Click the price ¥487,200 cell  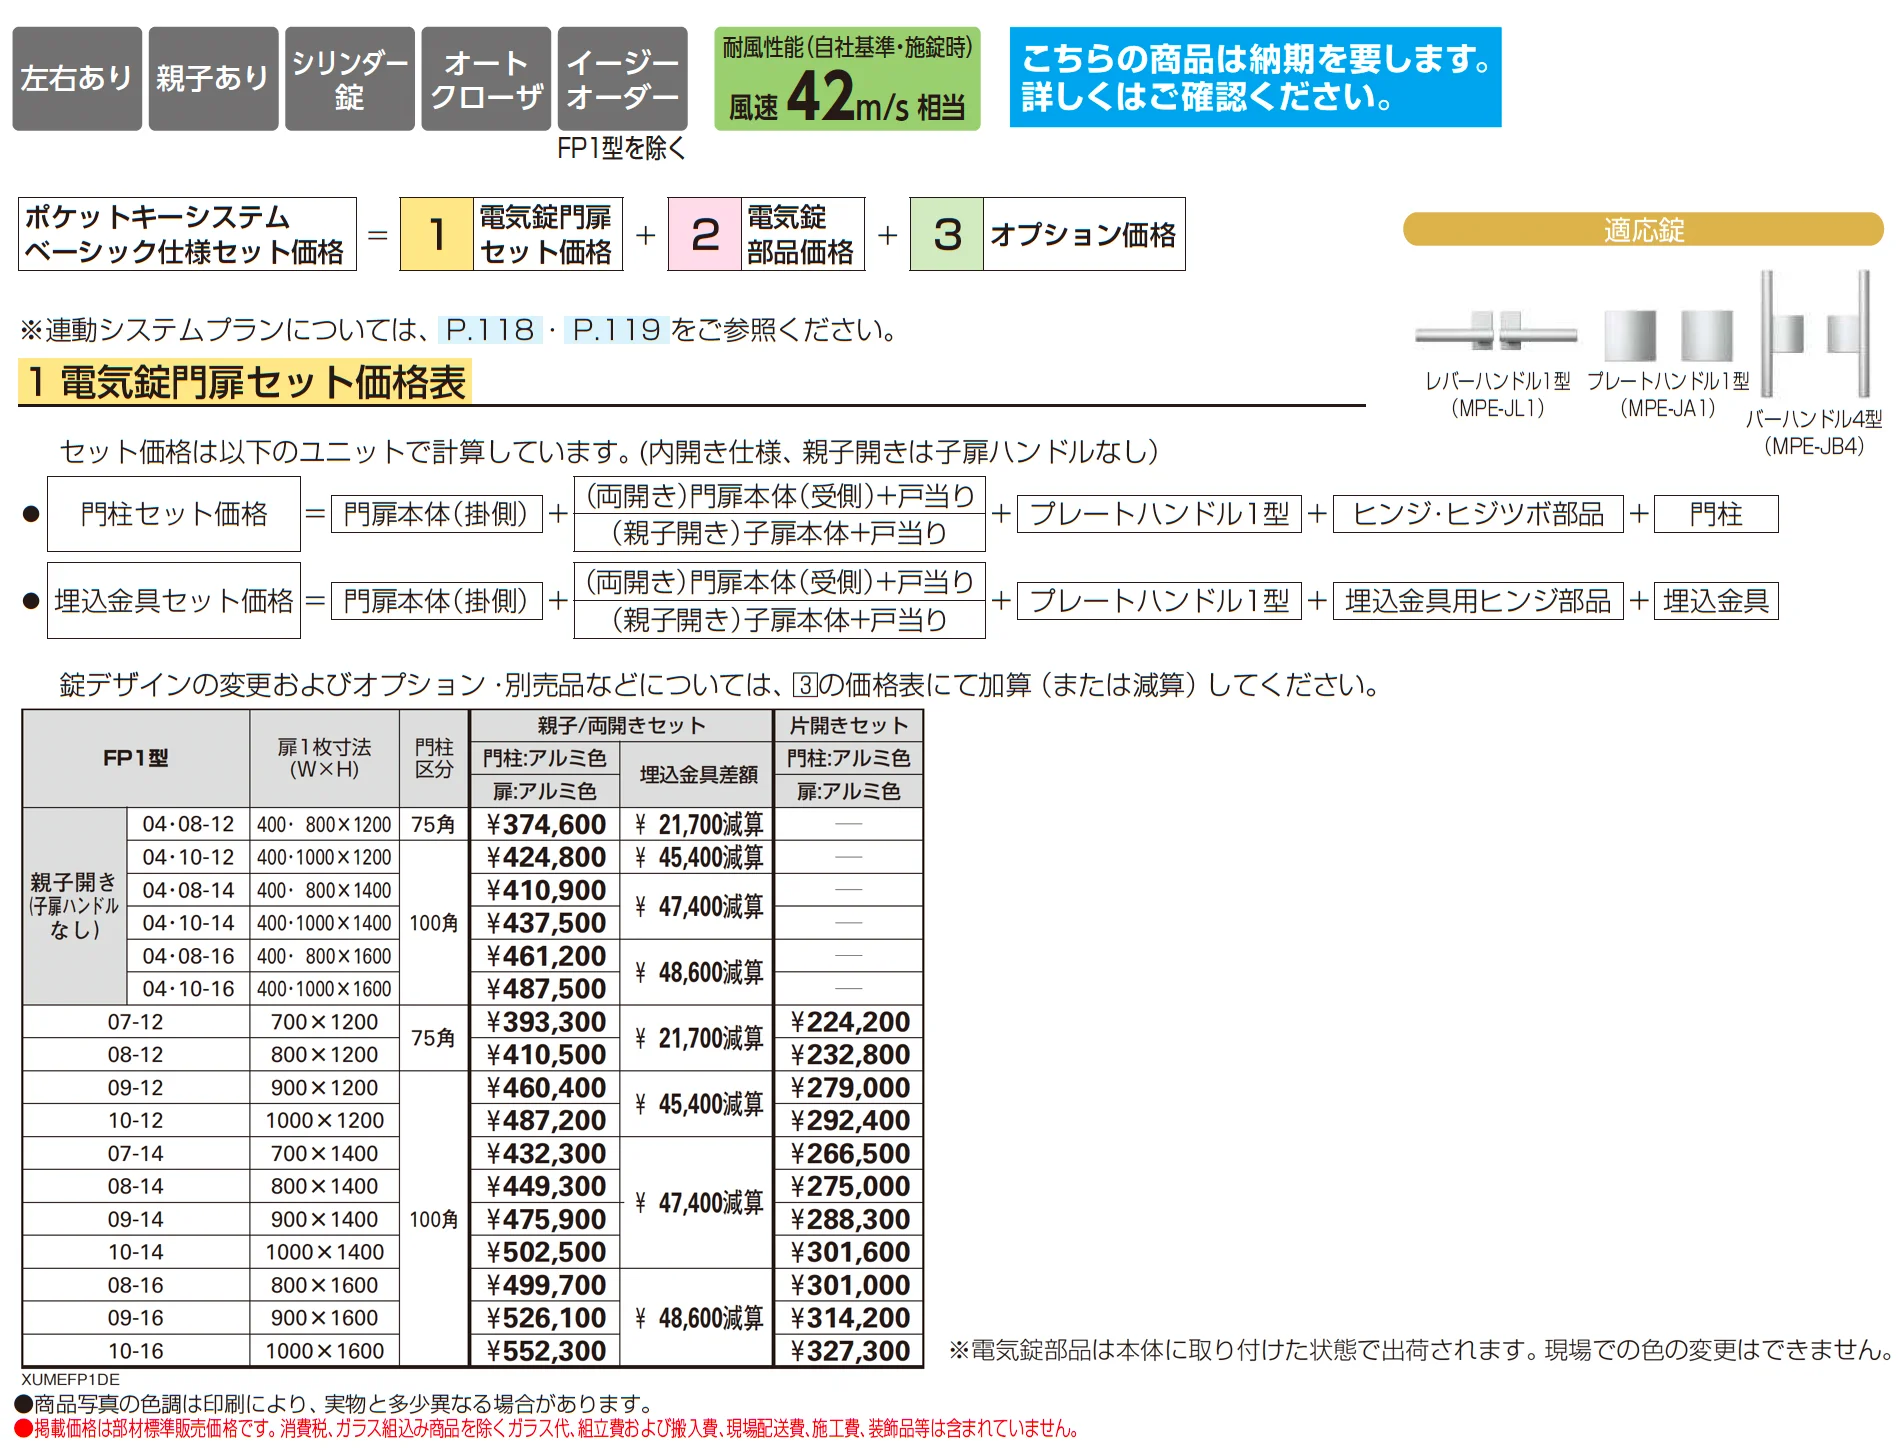click(x=545, y=1121)
